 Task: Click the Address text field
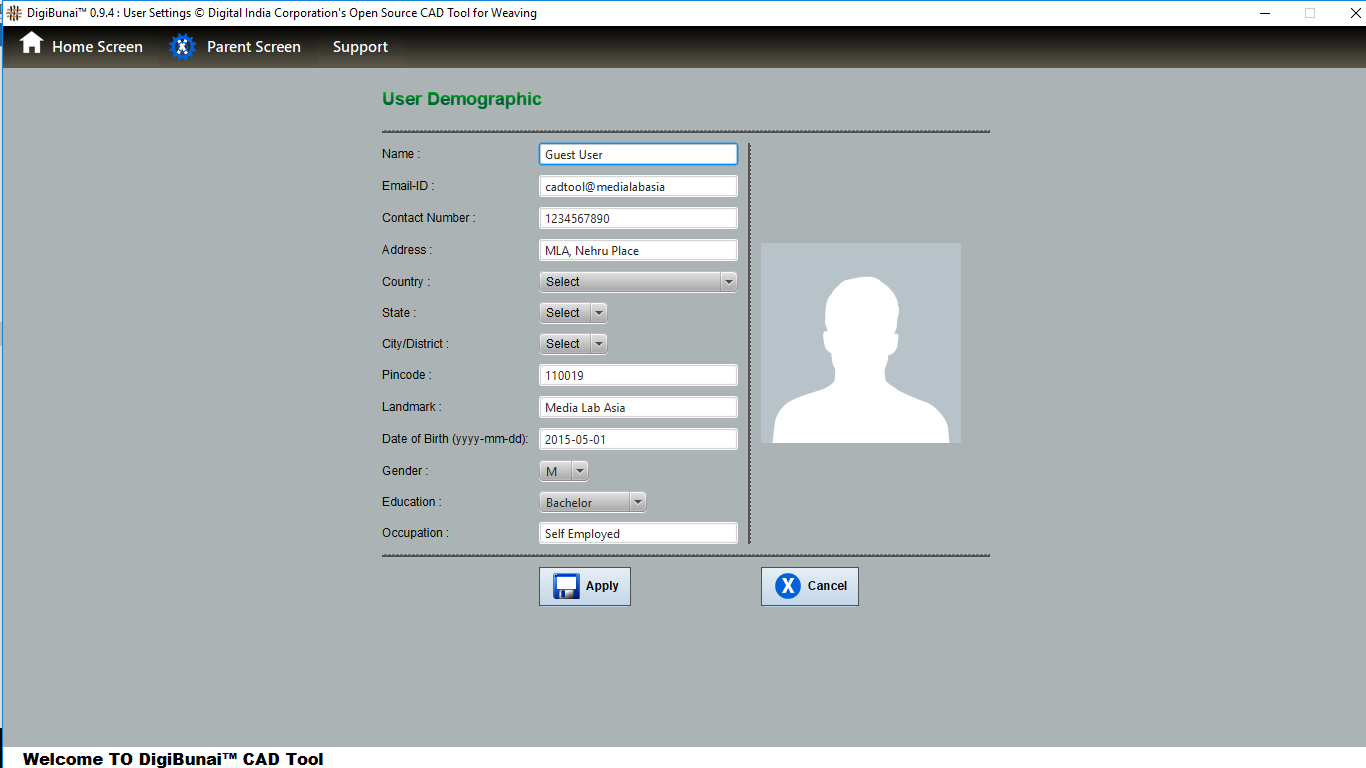pos(638,251)
